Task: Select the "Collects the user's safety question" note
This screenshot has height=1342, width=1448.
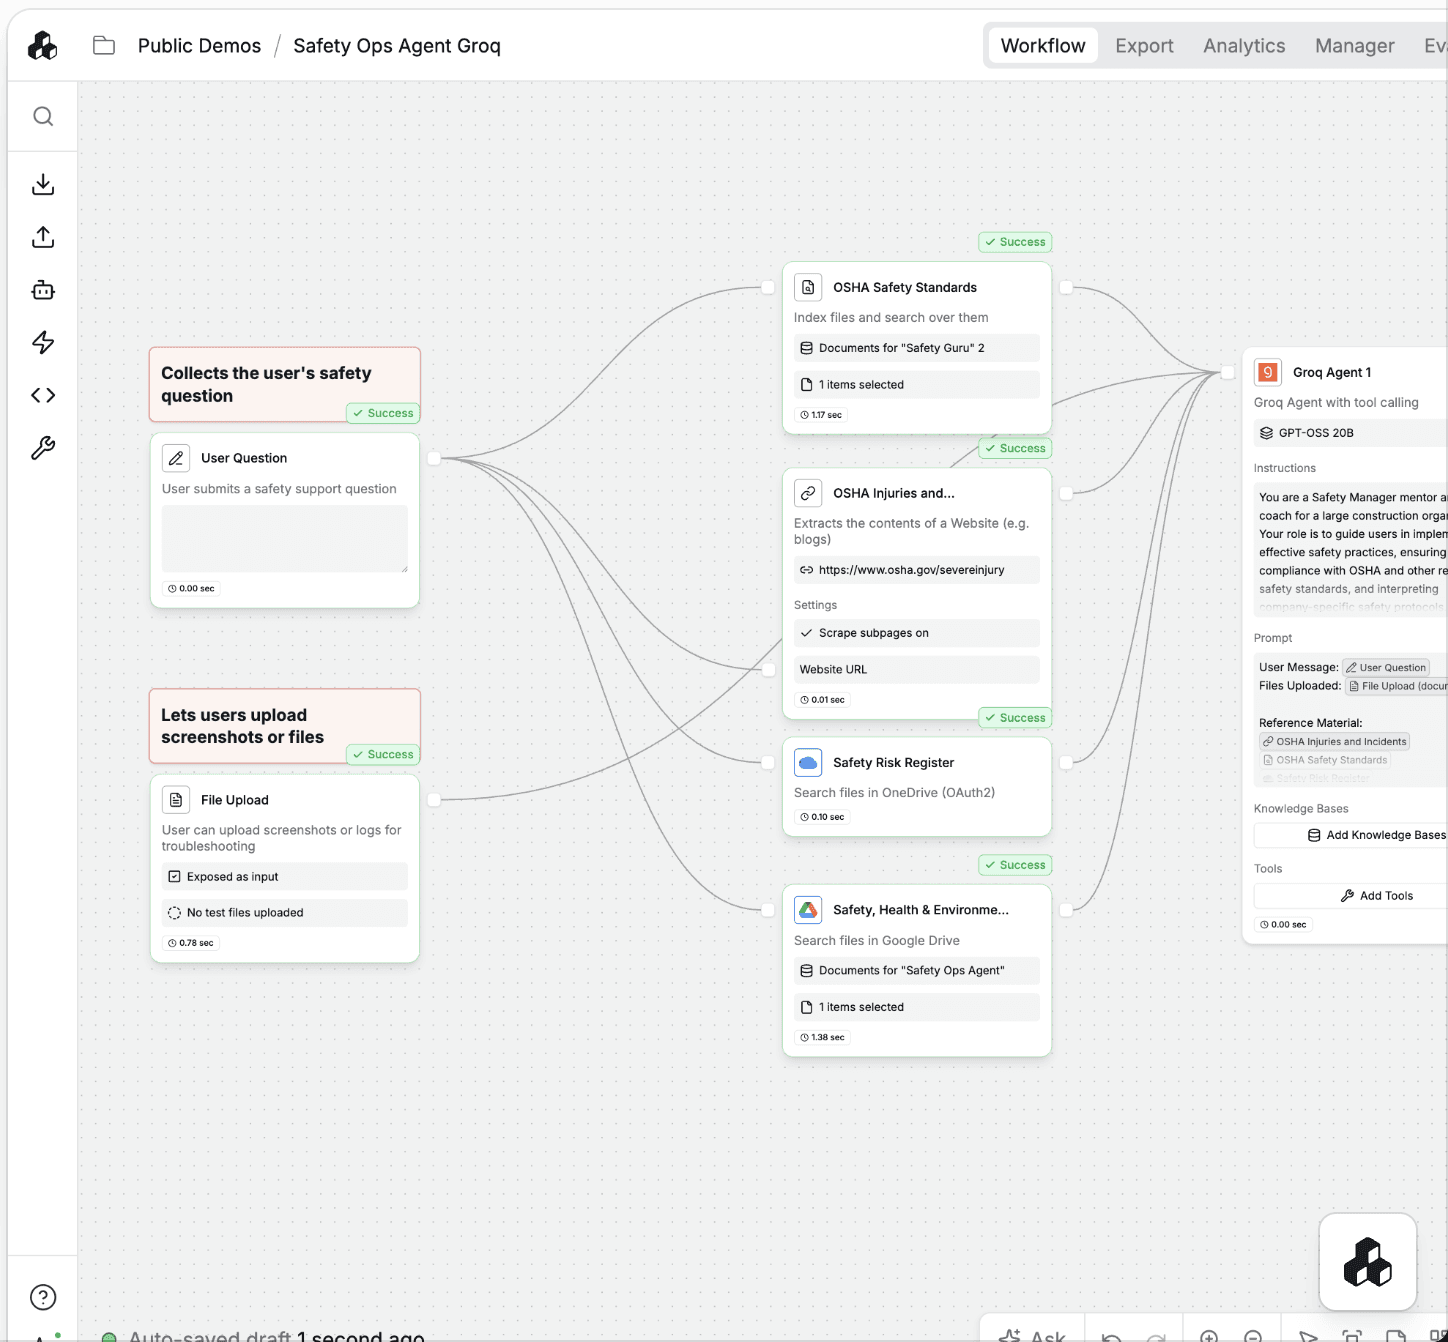Action: point(285,384)
